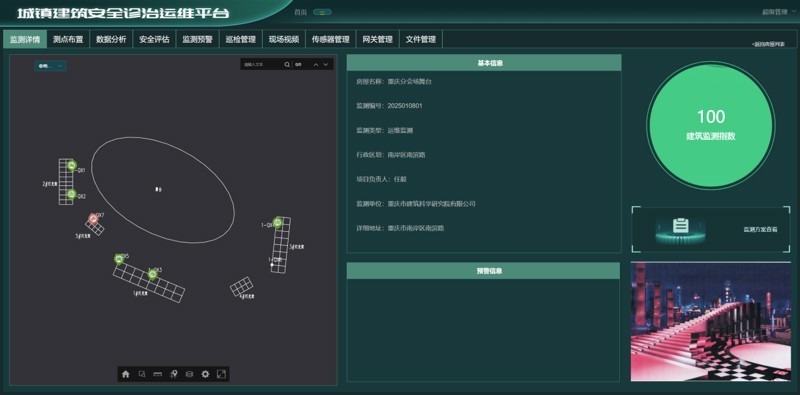Select the measure ruler tool in viewer toolbar
This screenshot has height=395, width=800.
(158, 374)
